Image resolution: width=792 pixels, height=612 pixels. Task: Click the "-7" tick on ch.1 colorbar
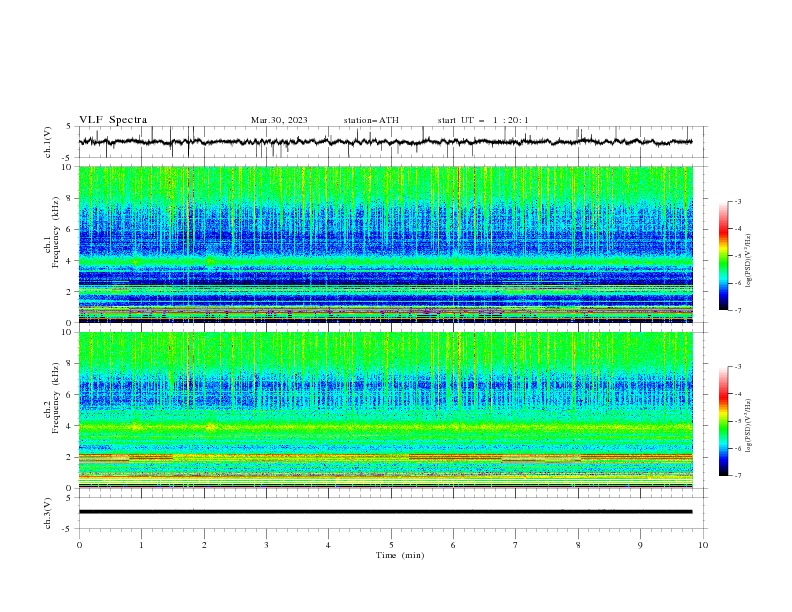(x=738, y=311)
